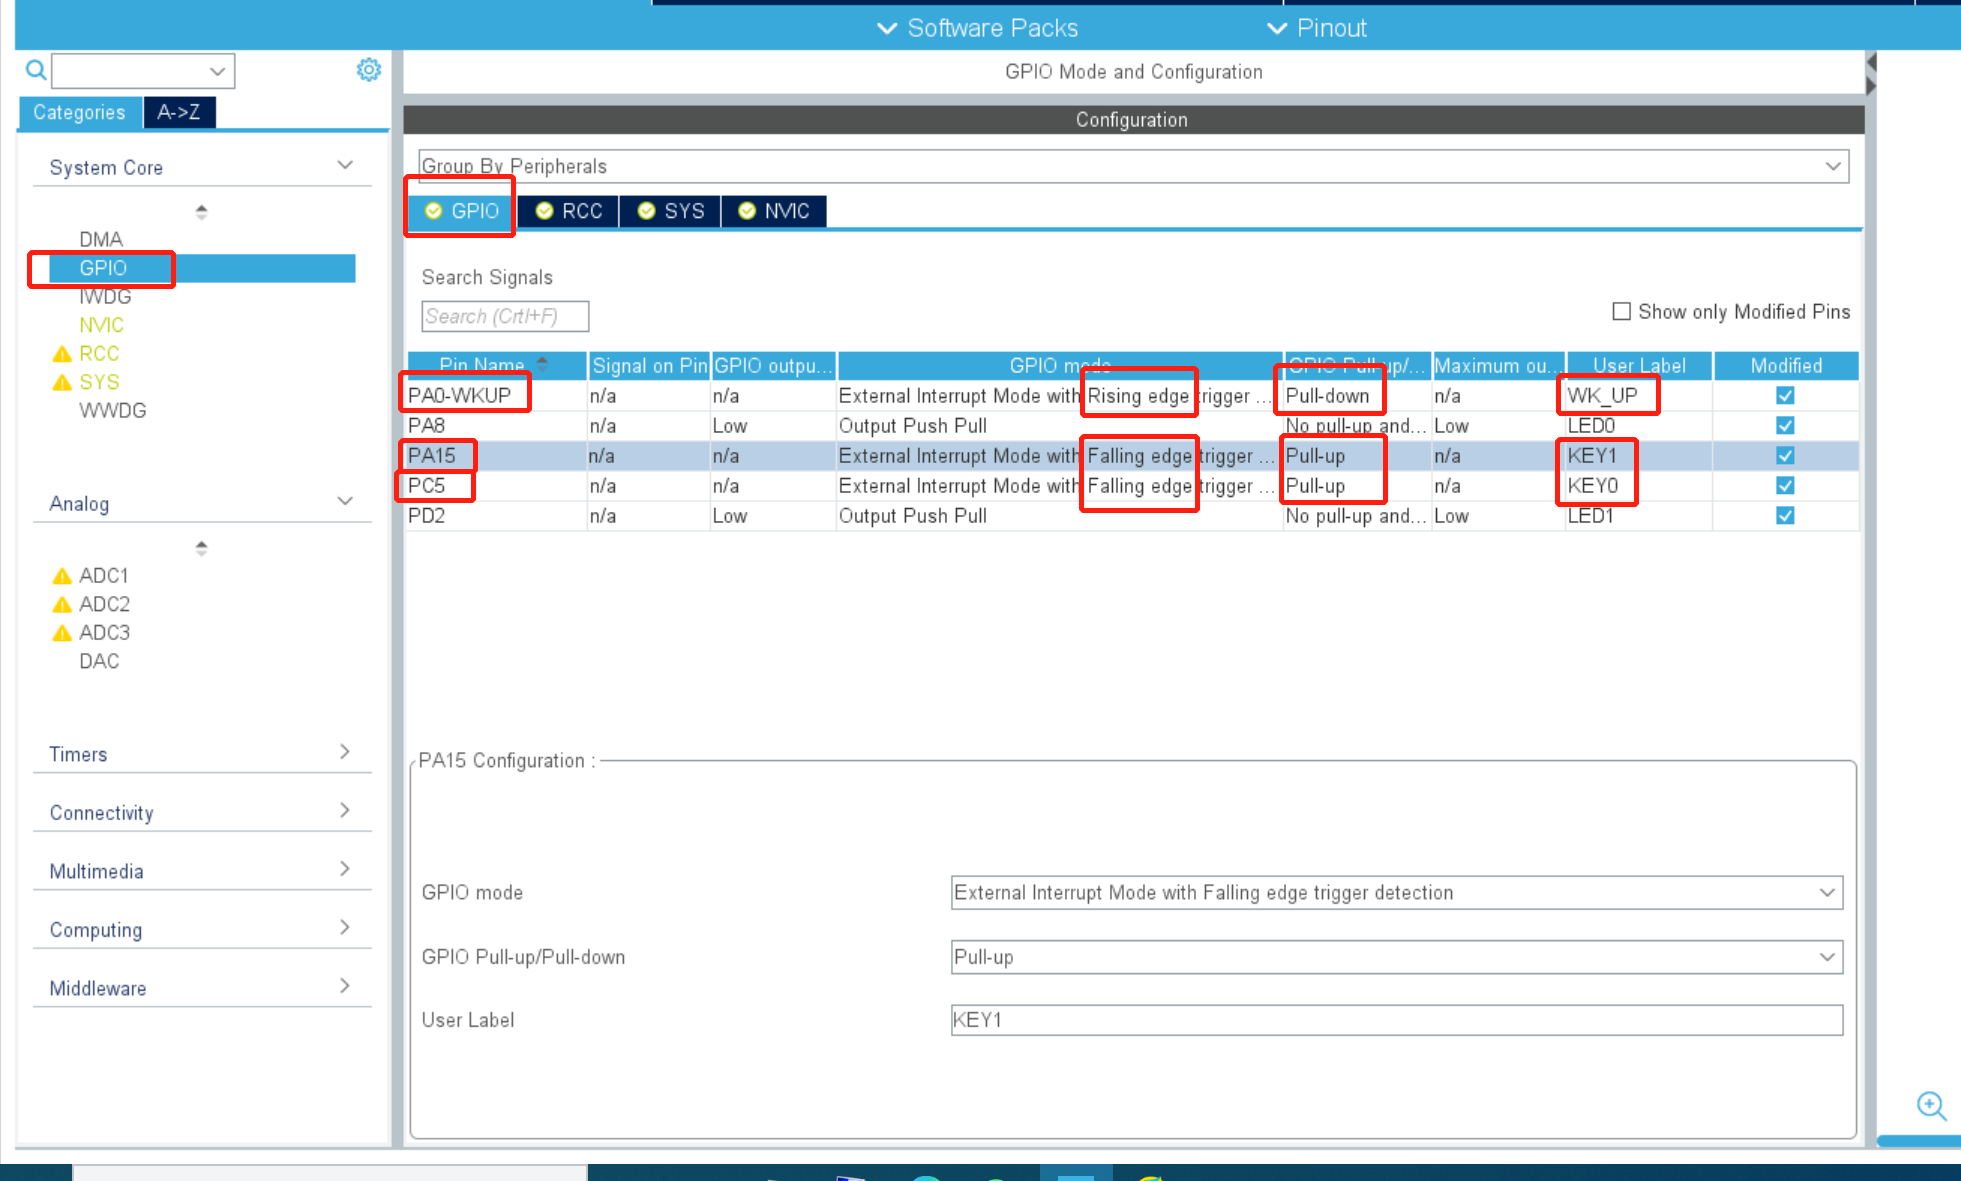The width and height of the screenshot is (1961, 1181).
Task: Open the GPIO mode dropdown
Action: click(1396, 893)
